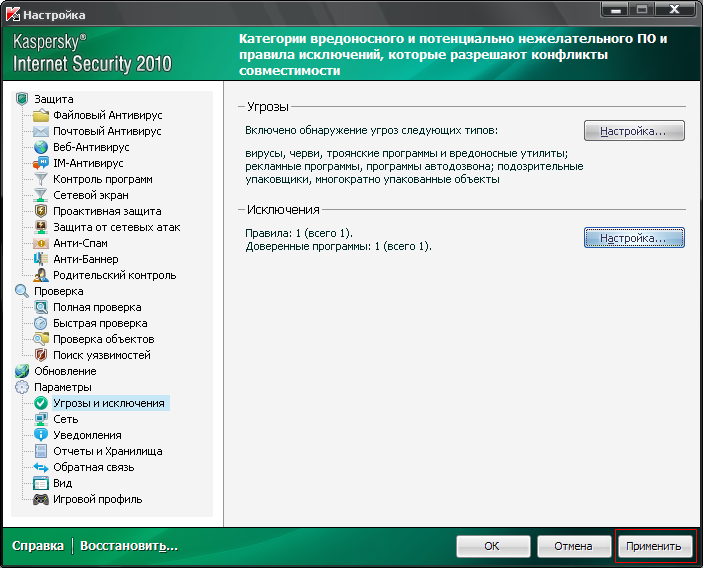The width and height of the screenshot is (703, 568).
Task: Select Отчеты и Хранилища entry
Action: tap(108, 451)
